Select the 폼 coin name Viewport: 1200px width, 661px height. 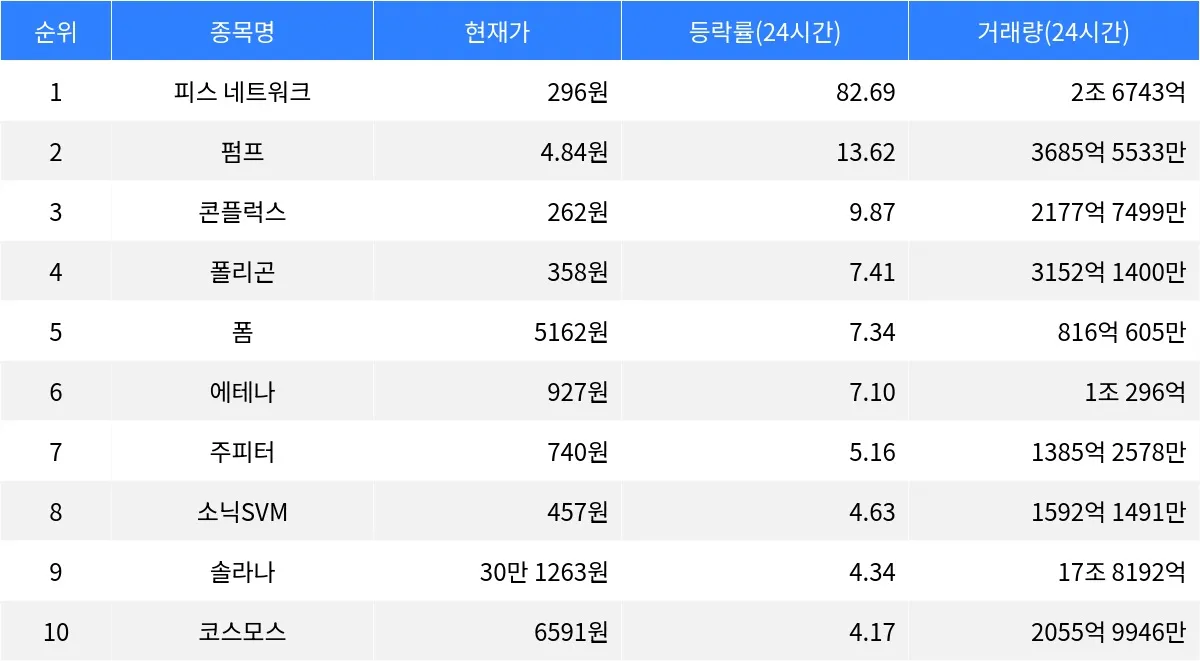click(242, 332)
